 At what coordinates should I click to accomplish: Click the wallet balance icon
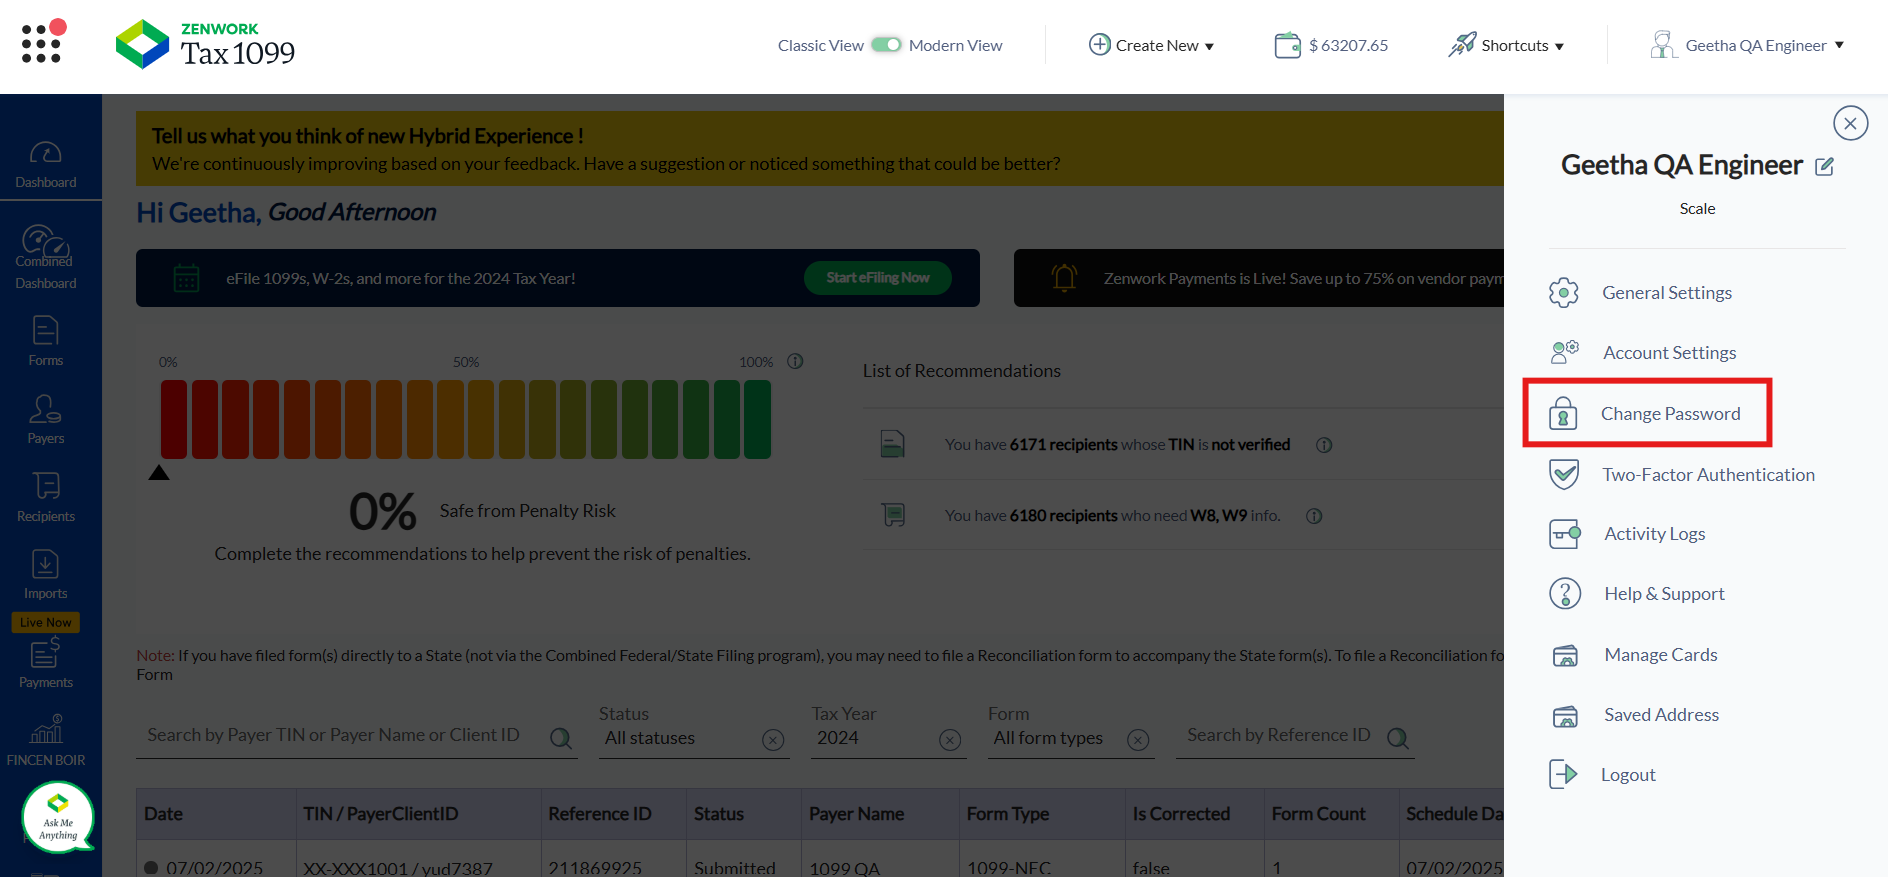click(1287, 45)
